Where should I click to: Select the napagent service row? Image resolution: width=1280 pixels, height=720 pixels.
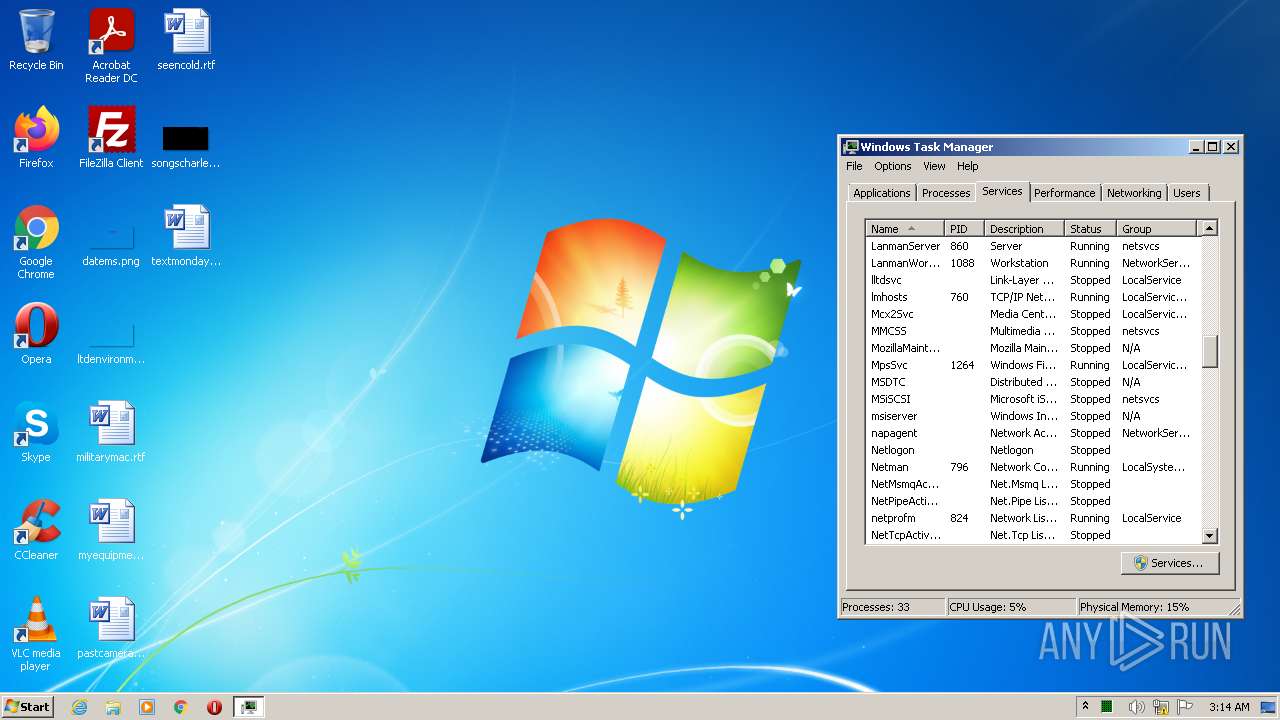pyautogui.click(x=1032, y=433)
